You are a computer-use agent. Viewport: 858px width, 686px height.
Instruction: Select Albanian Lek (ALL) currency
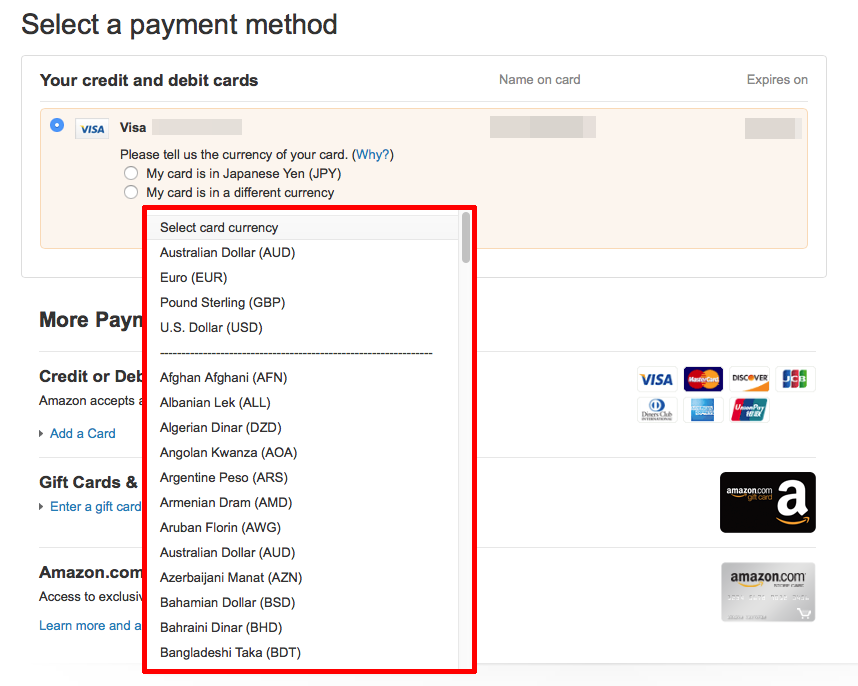[x=303, y=403]
